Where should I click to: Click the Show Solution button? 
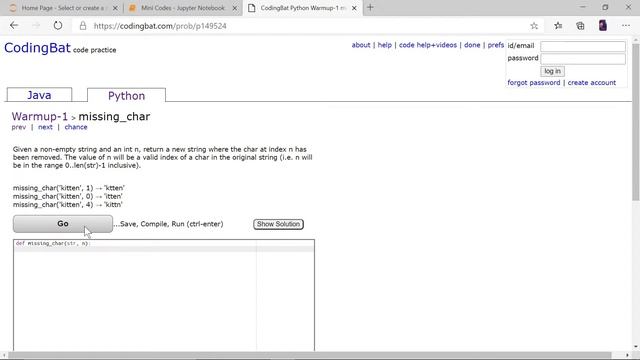coord(278,224)
